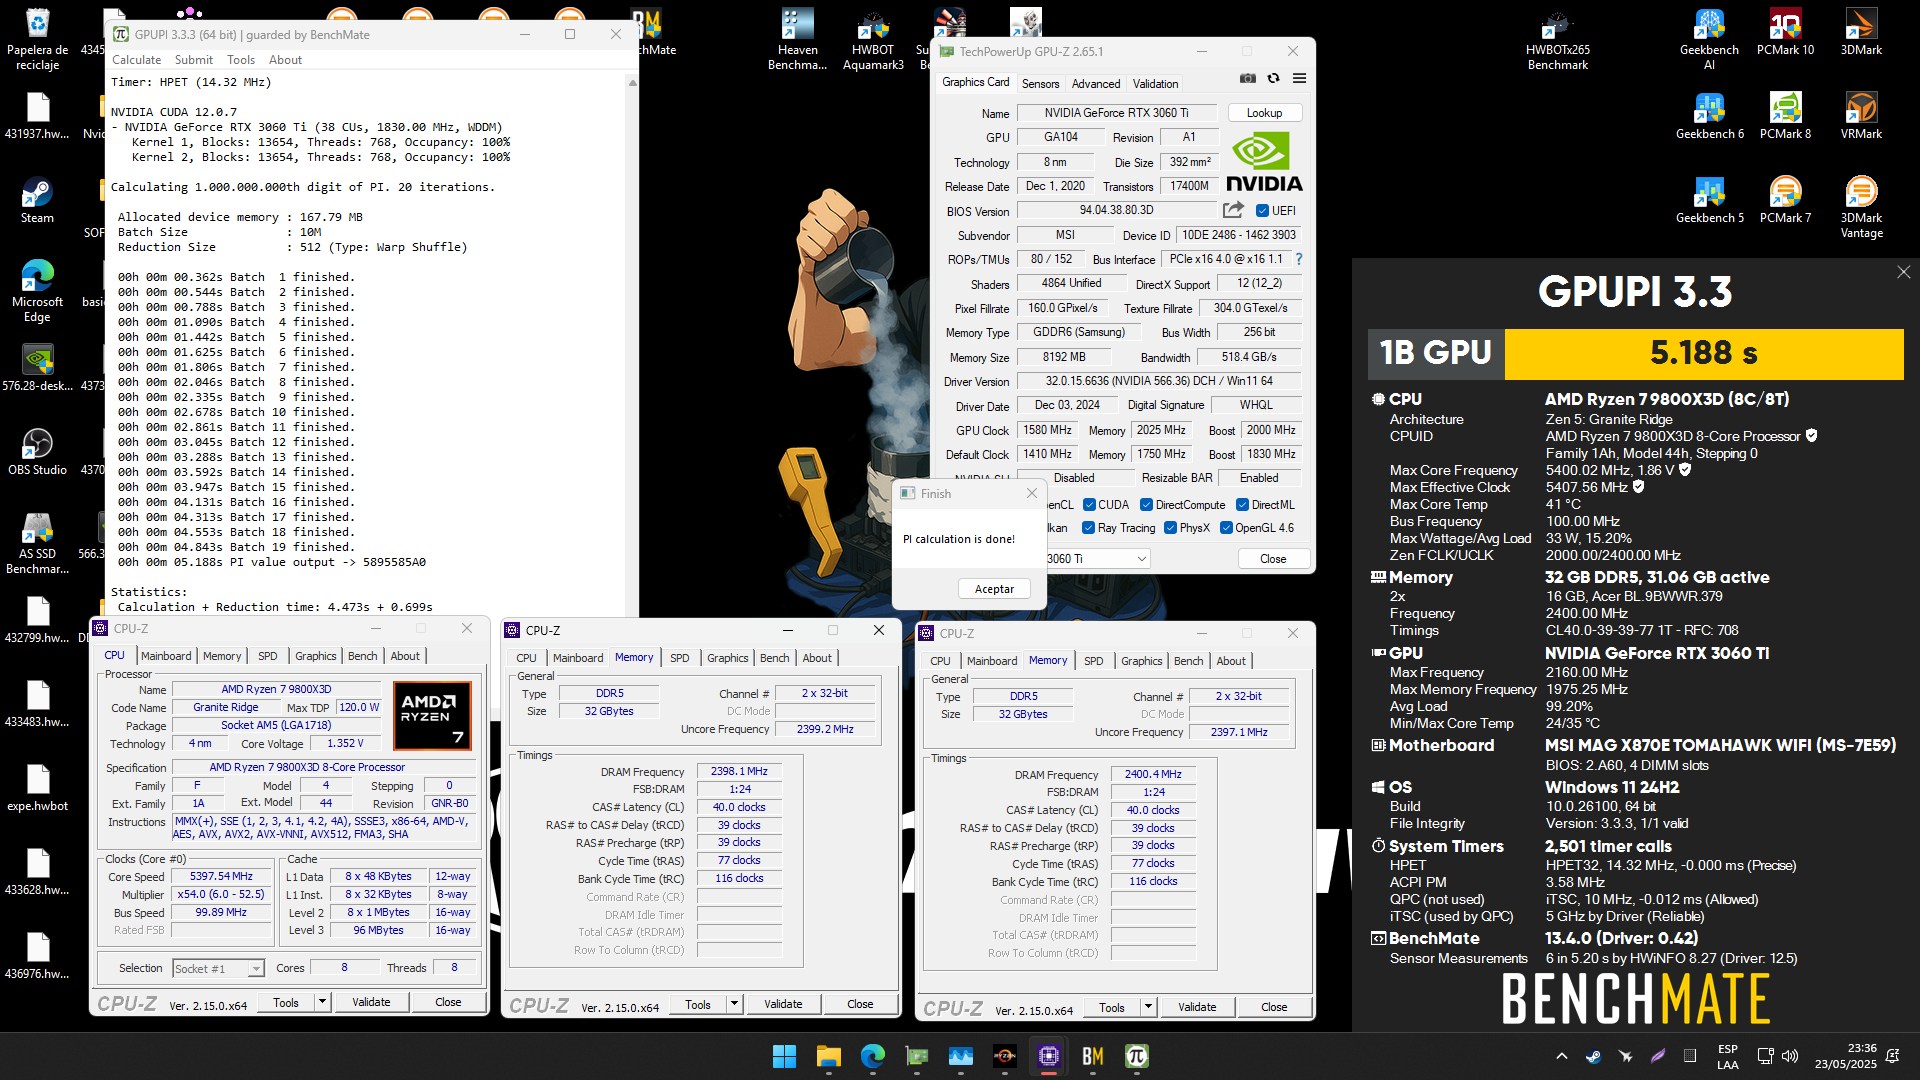Click the Close button in GPU-Z
Screen dimensions: 1920x1080
tap(1272, 559)
